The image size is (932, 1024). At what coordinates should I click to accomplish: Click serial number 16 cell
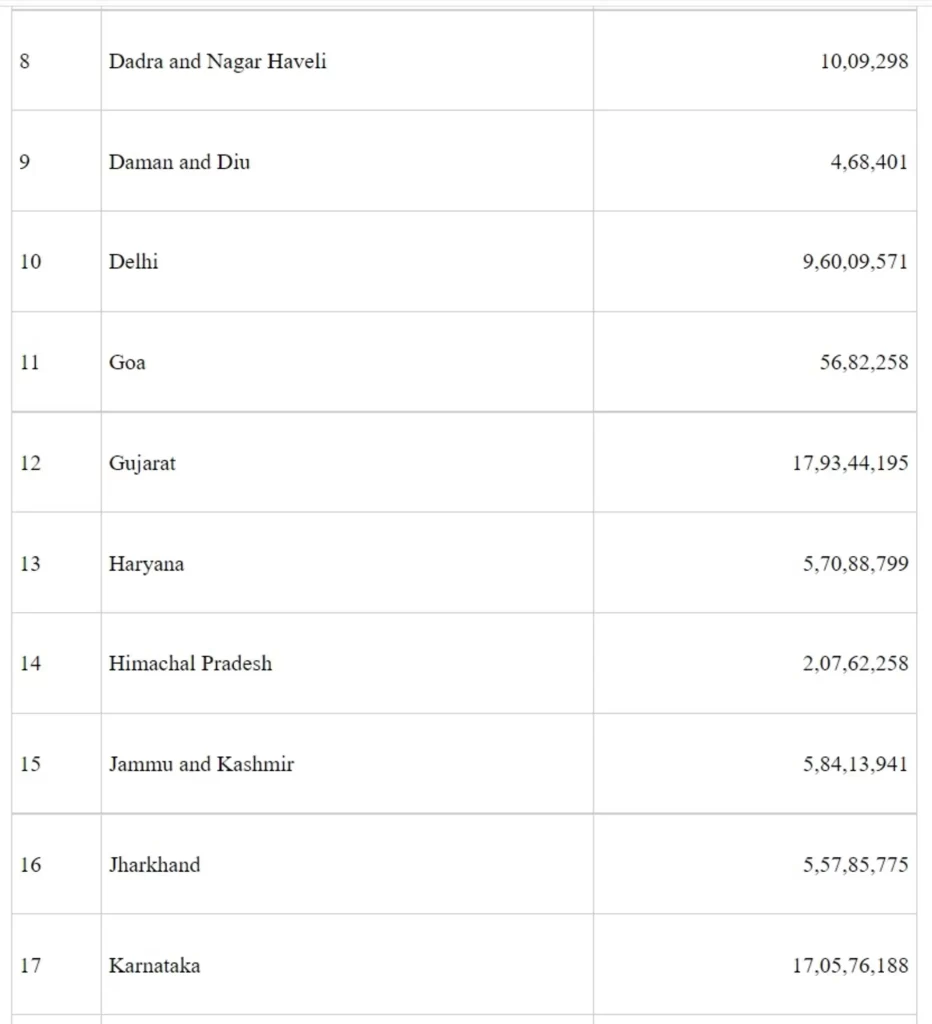[31, 865]
